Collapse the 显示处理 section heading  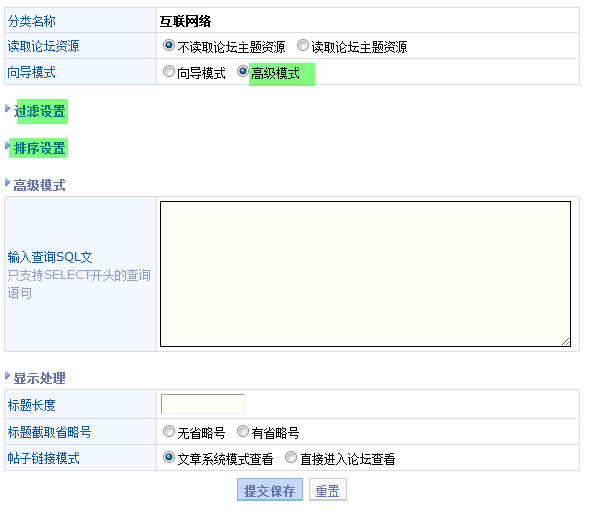coord(39,378)
